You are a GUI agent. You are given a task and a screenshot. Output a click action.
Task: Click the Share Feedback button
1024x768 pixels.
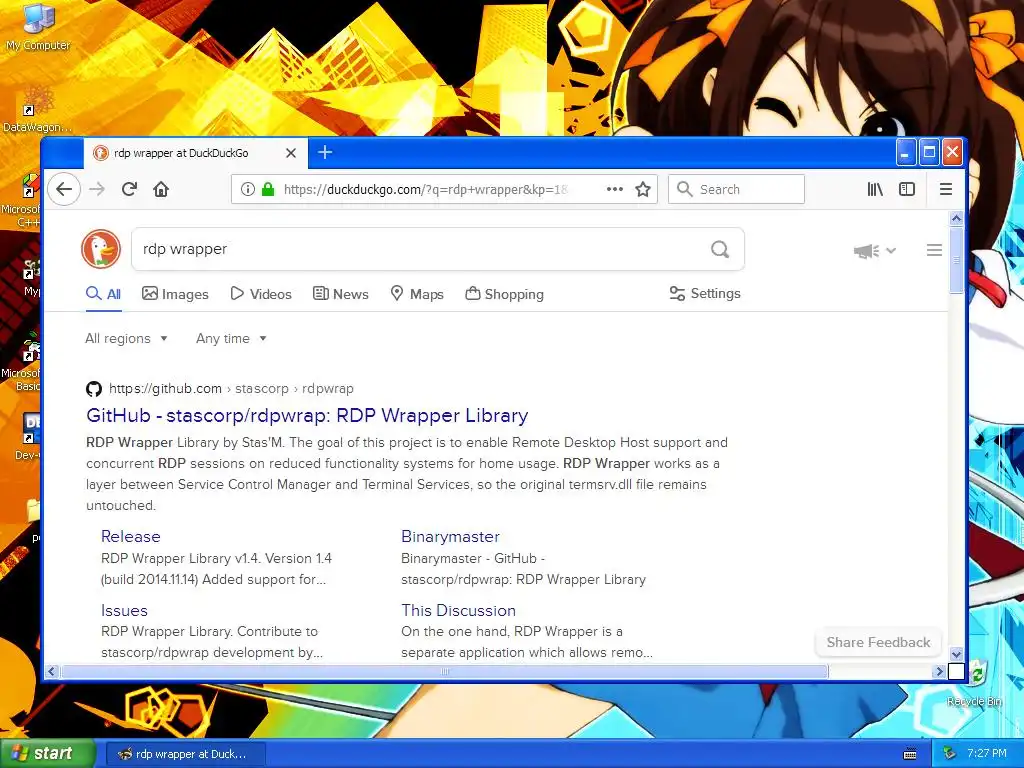point(878,642)
